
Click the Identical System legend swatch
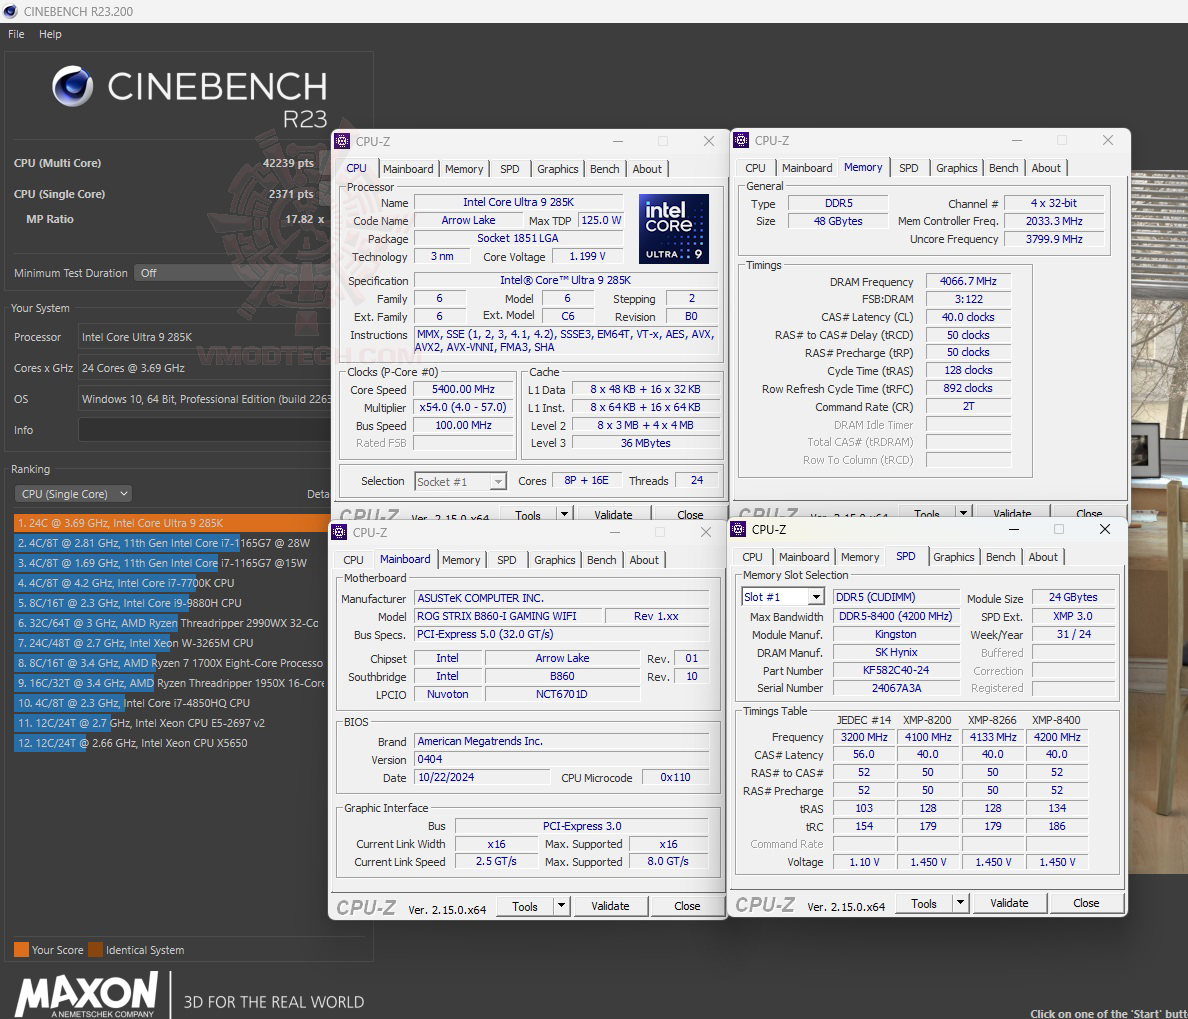coord(95,949)
